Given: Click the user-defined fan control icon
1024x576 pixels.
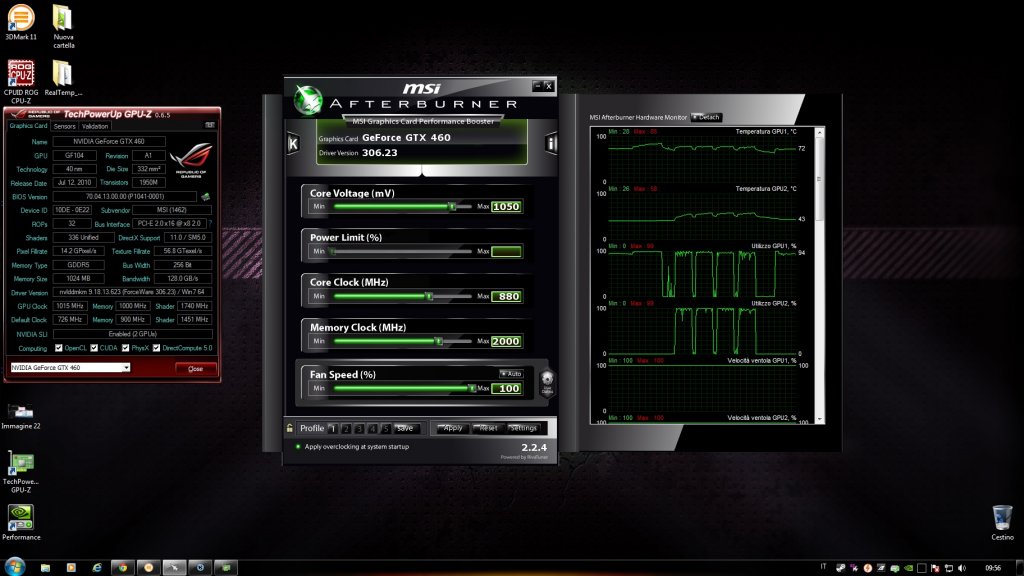Looking at the screenshot, I should coord(547,381).
